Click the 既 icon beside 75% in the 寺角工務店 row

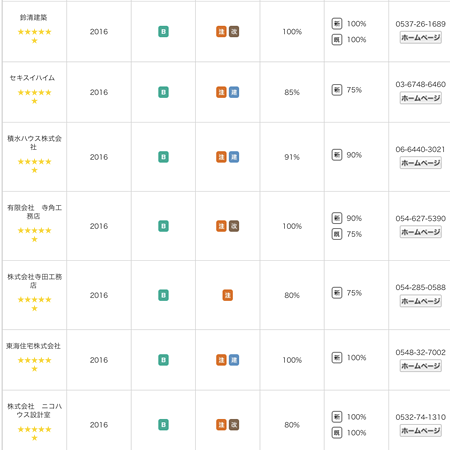[337, 234]
